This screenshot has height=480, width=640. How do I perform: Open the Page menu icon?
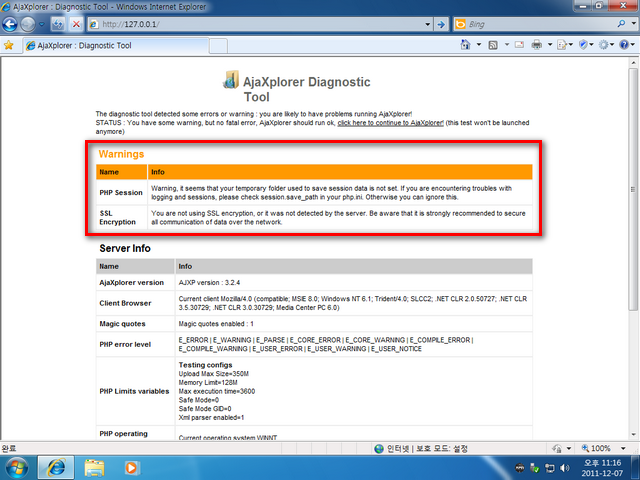pos(565,45)
